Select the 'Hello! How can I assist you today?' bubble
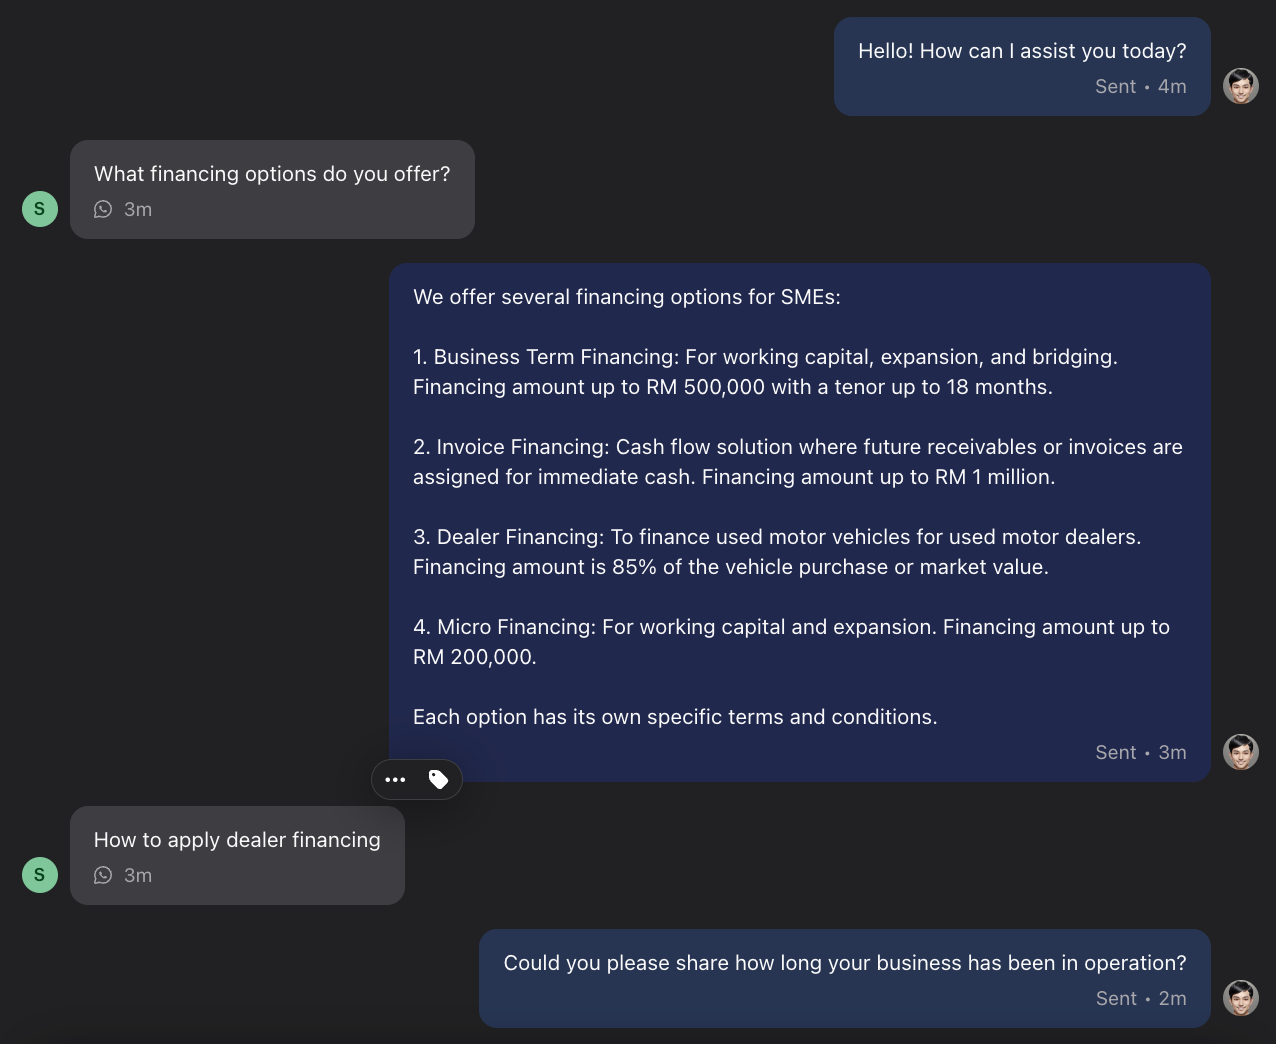Image resolution: width=1276 pixels, height=1044 pixels. (1021, 50)
